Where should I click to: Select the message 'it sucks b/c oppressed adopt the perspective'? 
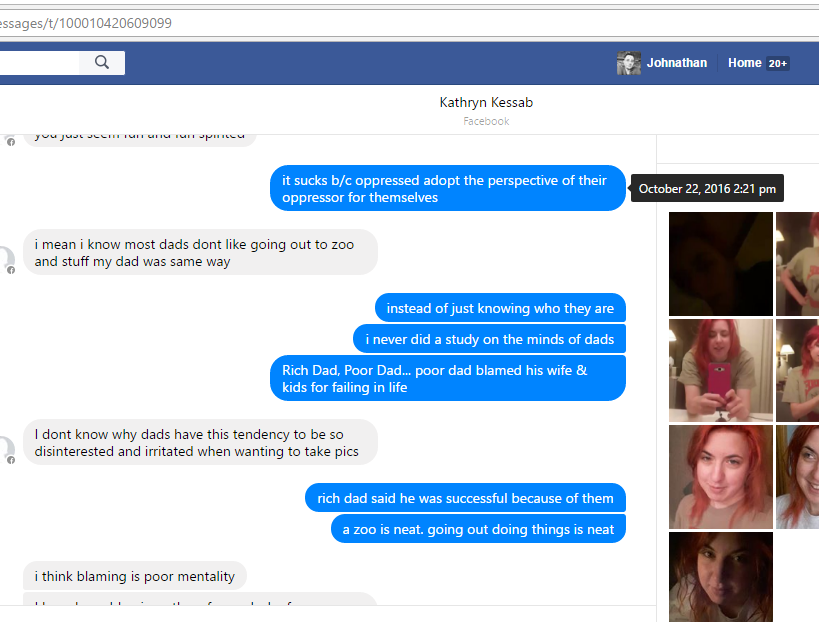point(448,189)
